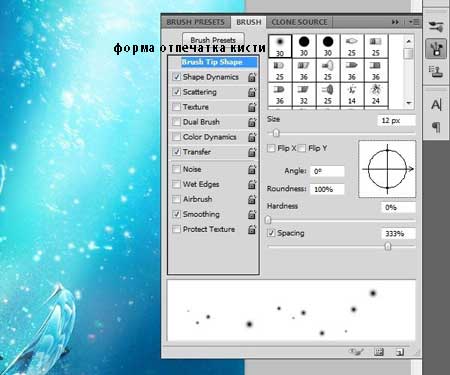Click the lock icon next to Noise
Screen dimensions: 450x375
pyautogui.click(x=252, y=169)
